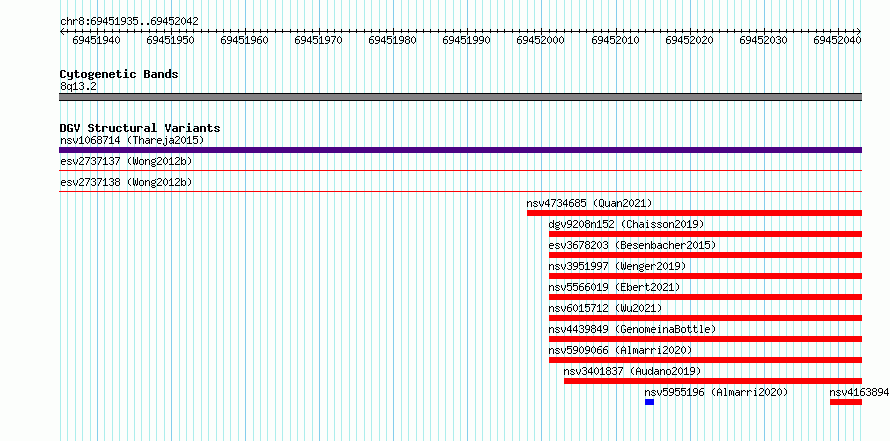Click esv3678203 (Besenbacher2015) label
Image resolution: width=890 pixels, height=441 pixels.
pos(632,245)
